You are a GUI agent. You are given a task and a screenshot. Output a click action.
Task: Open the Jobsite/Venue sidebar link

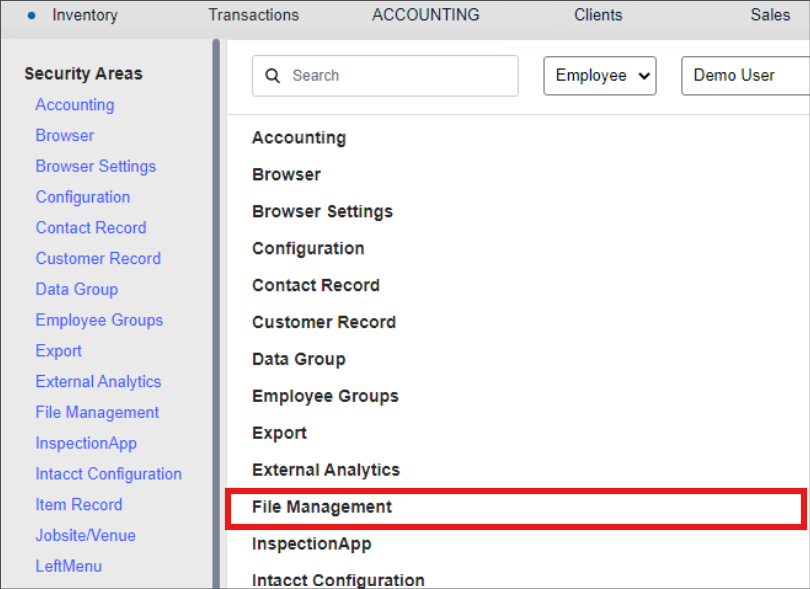click(x=85, y=535)
